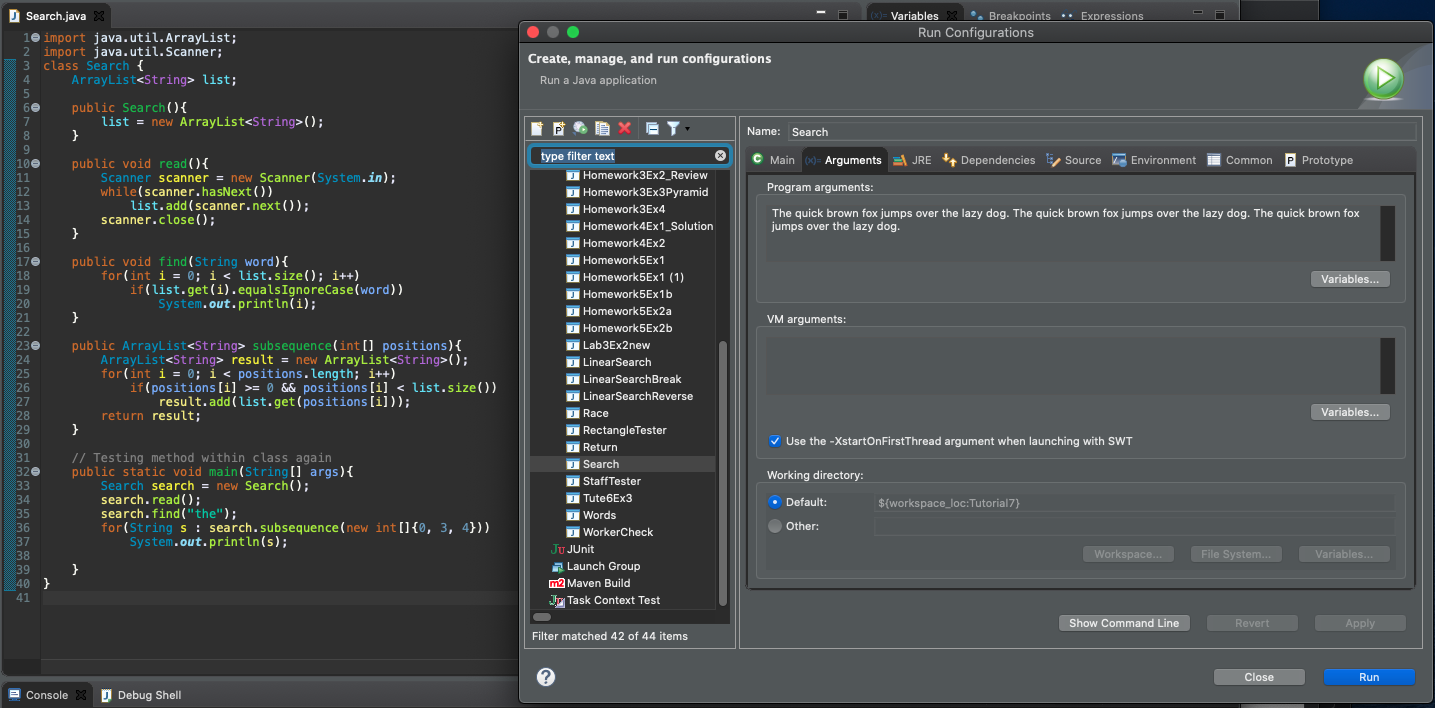Toggle the -XstartOnFirstThread checkbox
This screenshot has width=1435, height=708.
pyautogui.click(x=775, y=441)
